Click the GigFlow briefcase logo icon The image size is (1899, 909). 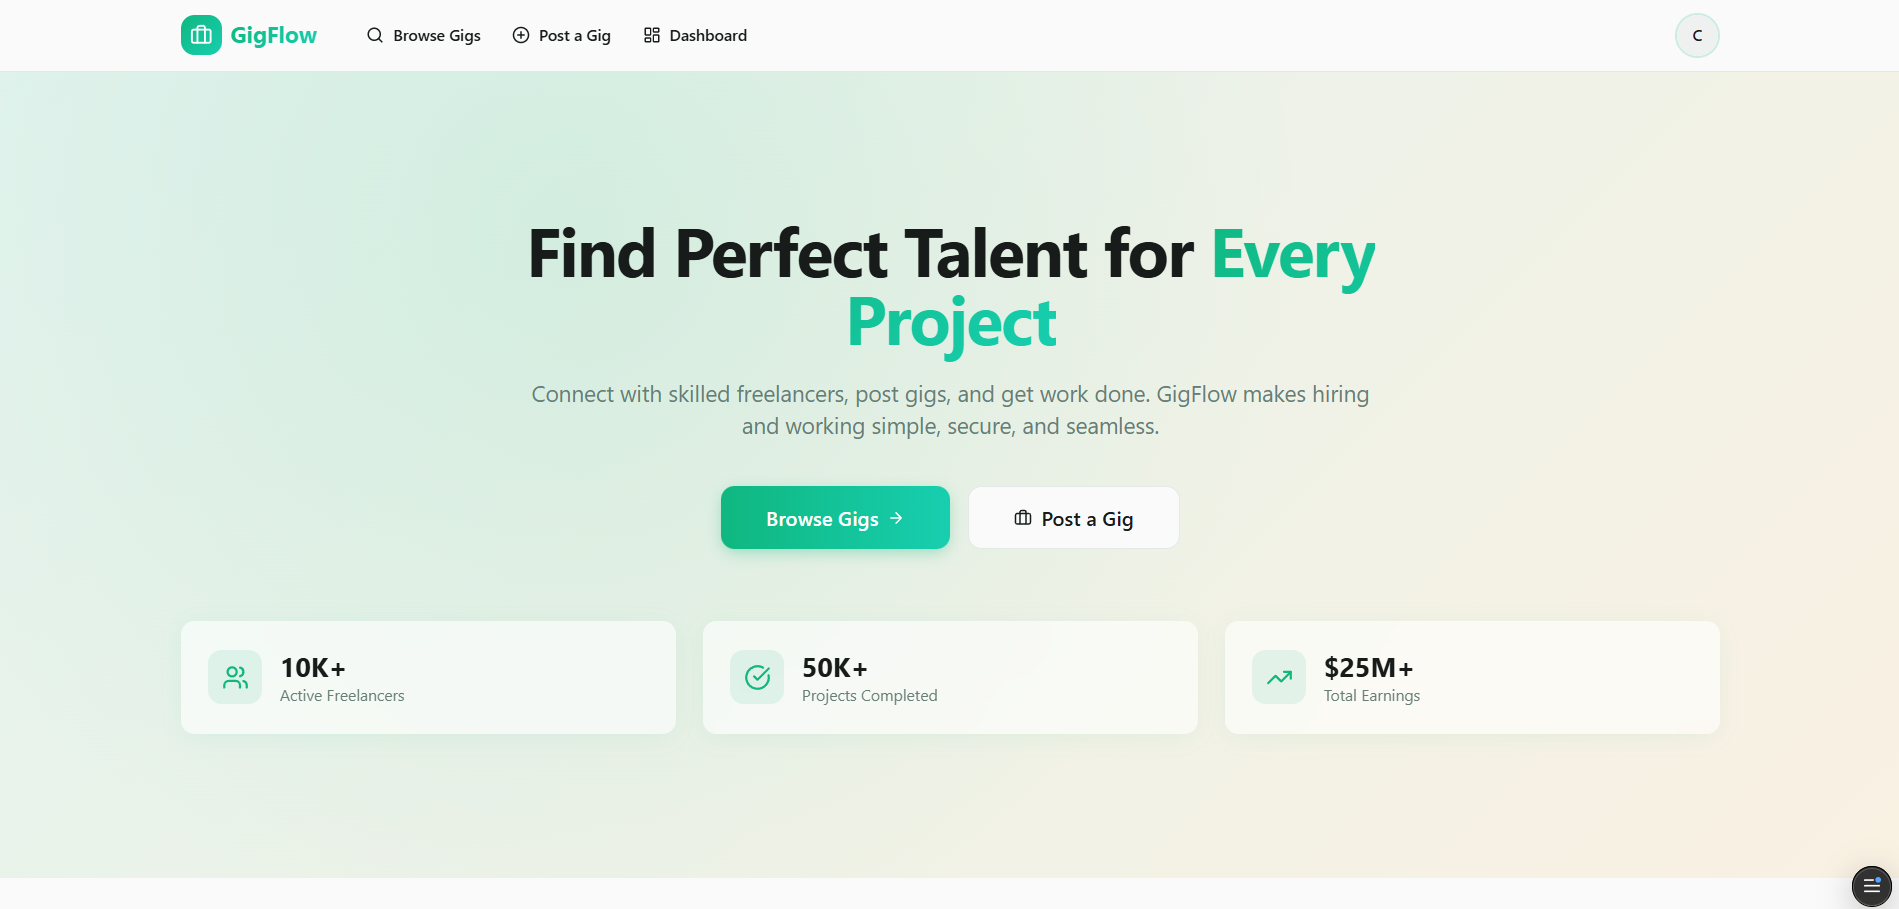200,34
